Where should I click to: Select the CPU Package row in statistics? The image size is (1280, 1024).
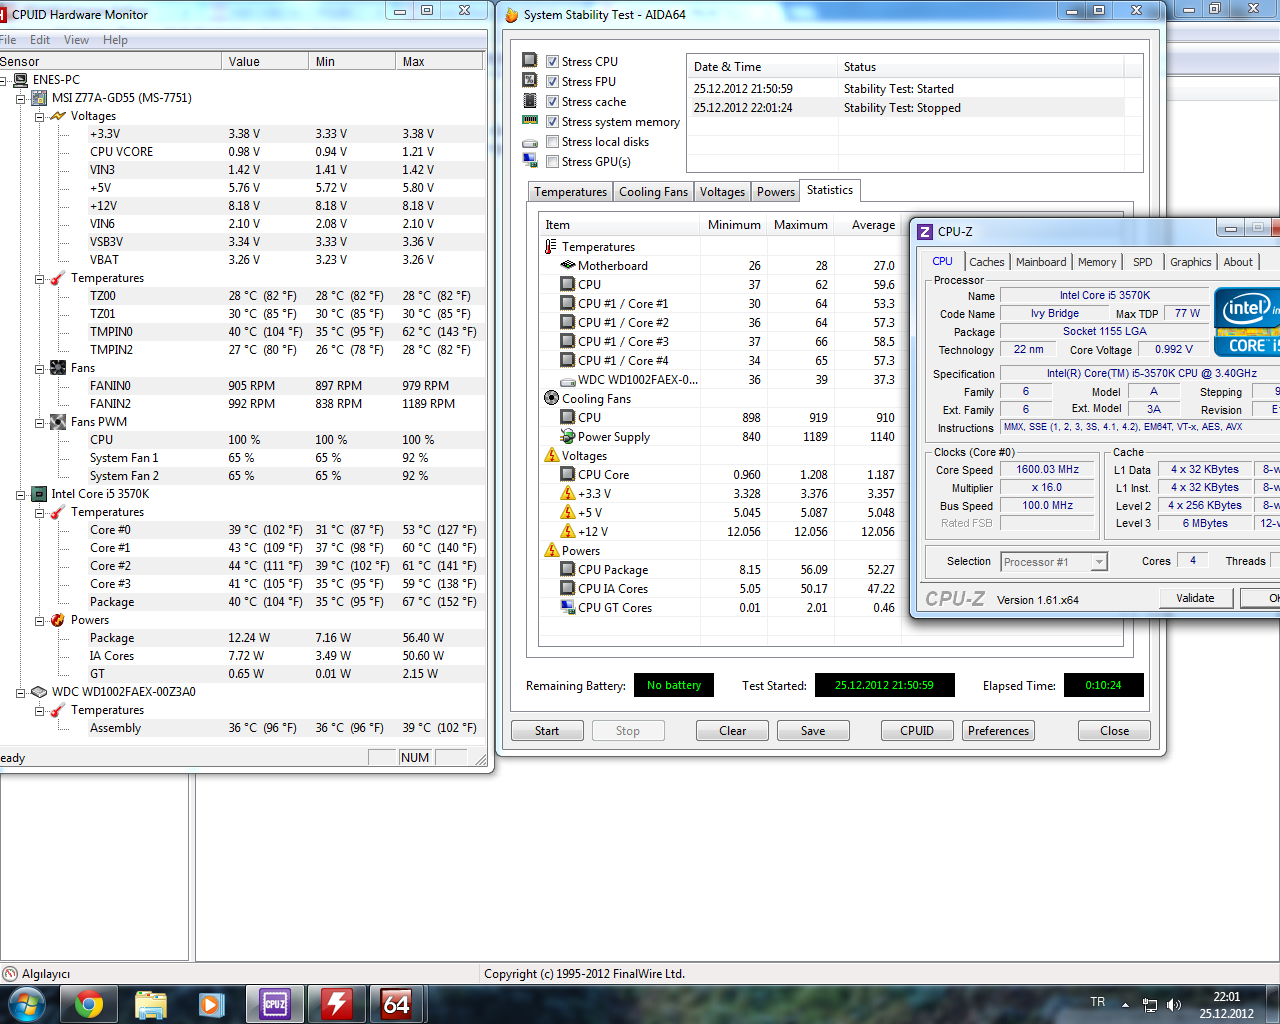click(x=720, y=570)
